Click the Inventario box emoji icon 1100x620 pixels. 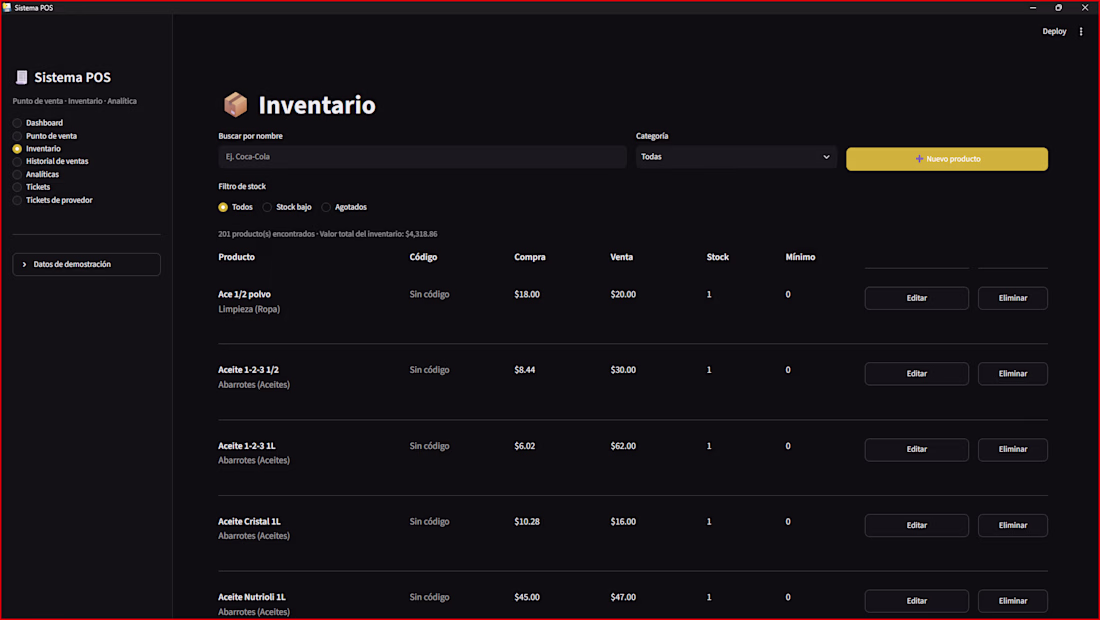(235, 105)
